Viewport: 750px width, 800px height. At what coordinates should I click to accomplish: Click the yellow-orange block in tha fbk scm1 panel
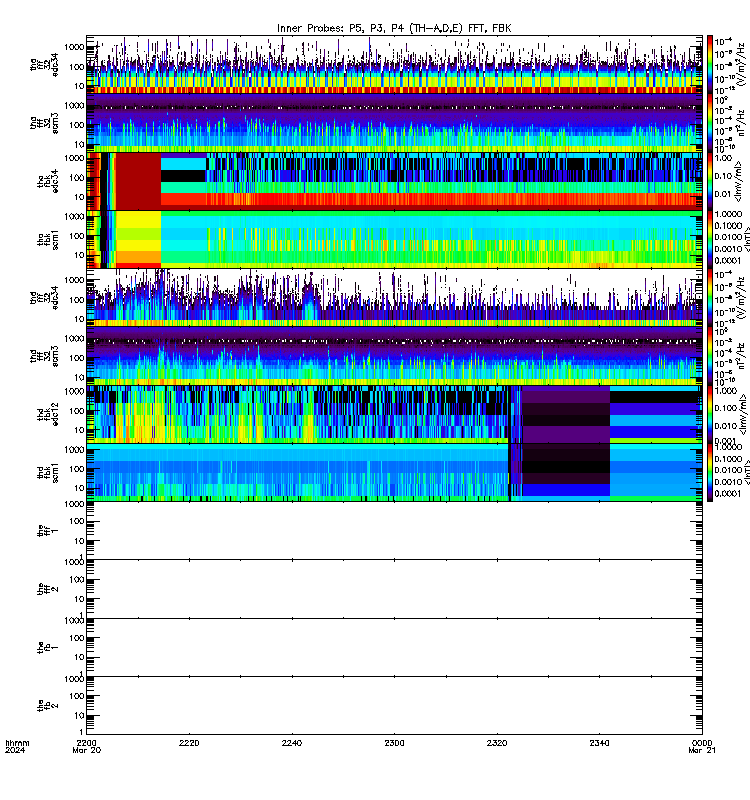point(138,239)
